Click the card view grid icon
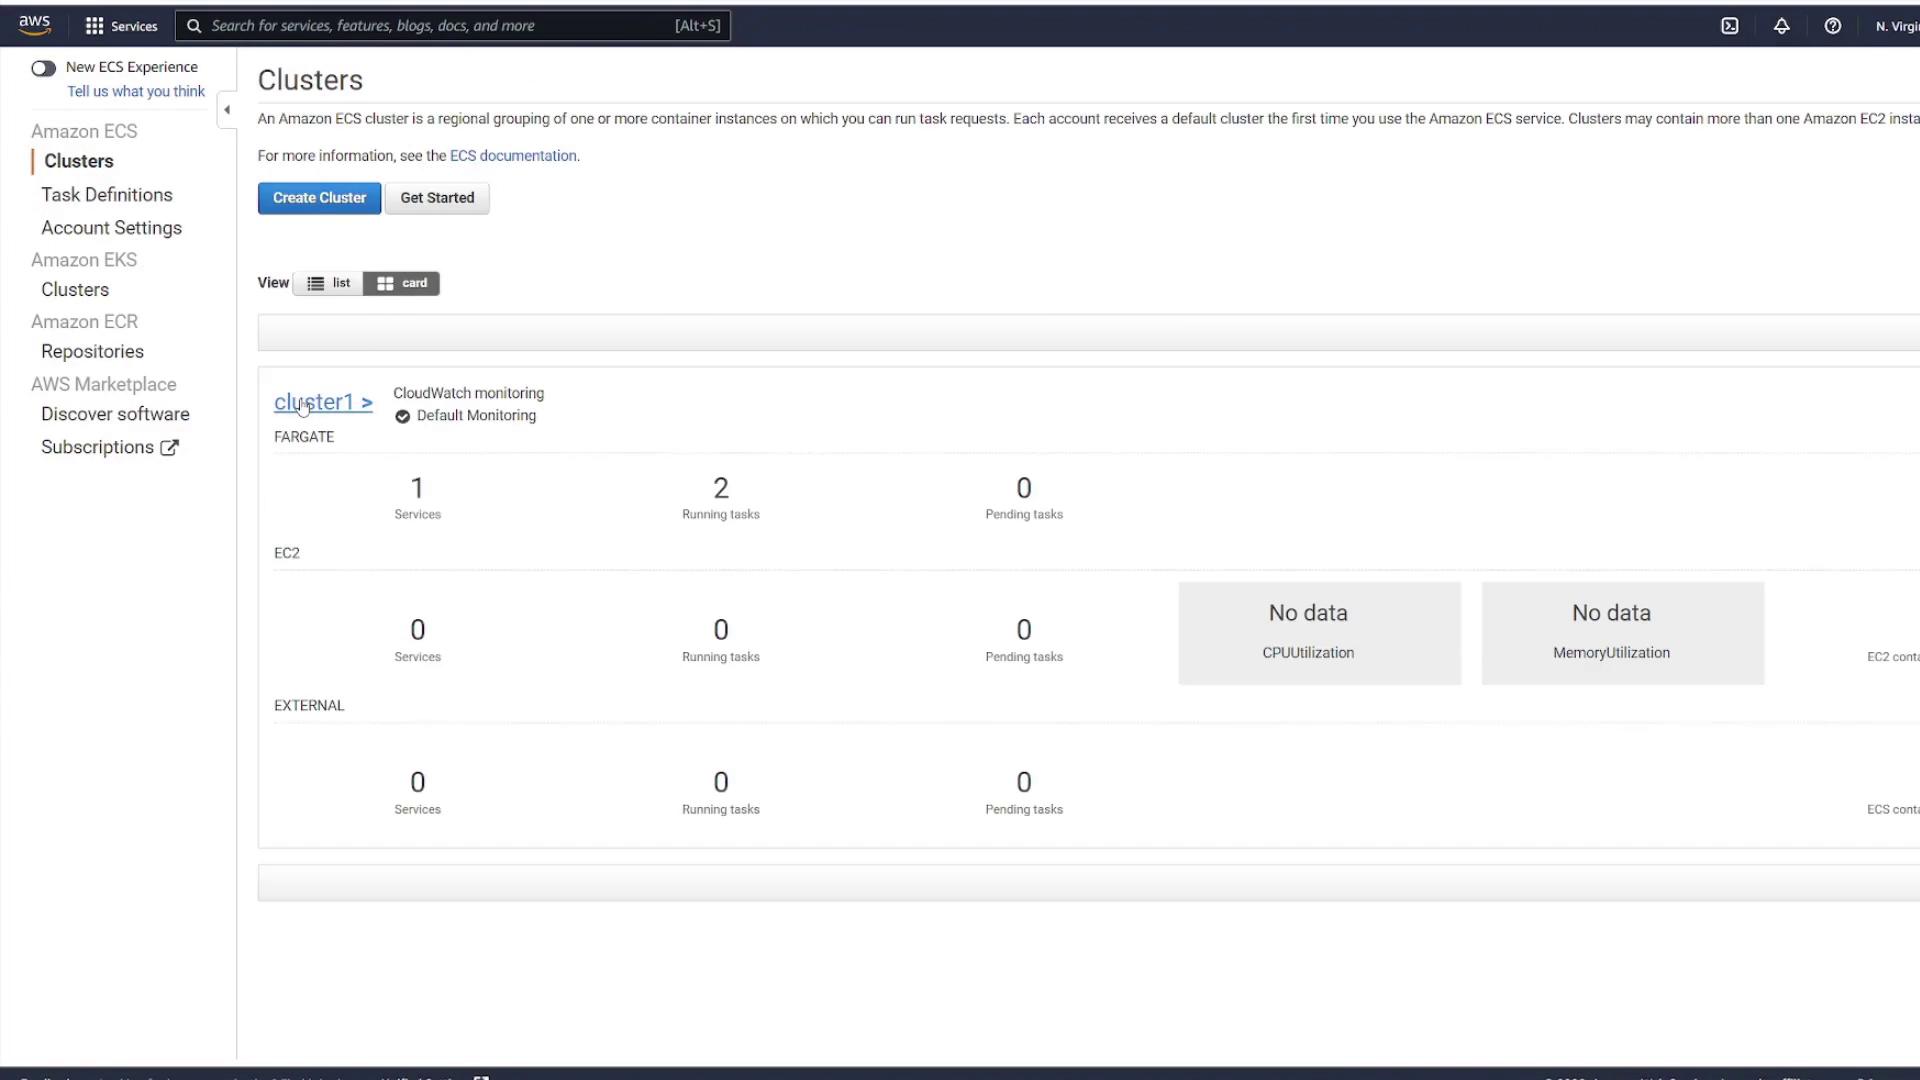The width and height of the screenshot is (1920, 1080). click(x=385, y=284)
